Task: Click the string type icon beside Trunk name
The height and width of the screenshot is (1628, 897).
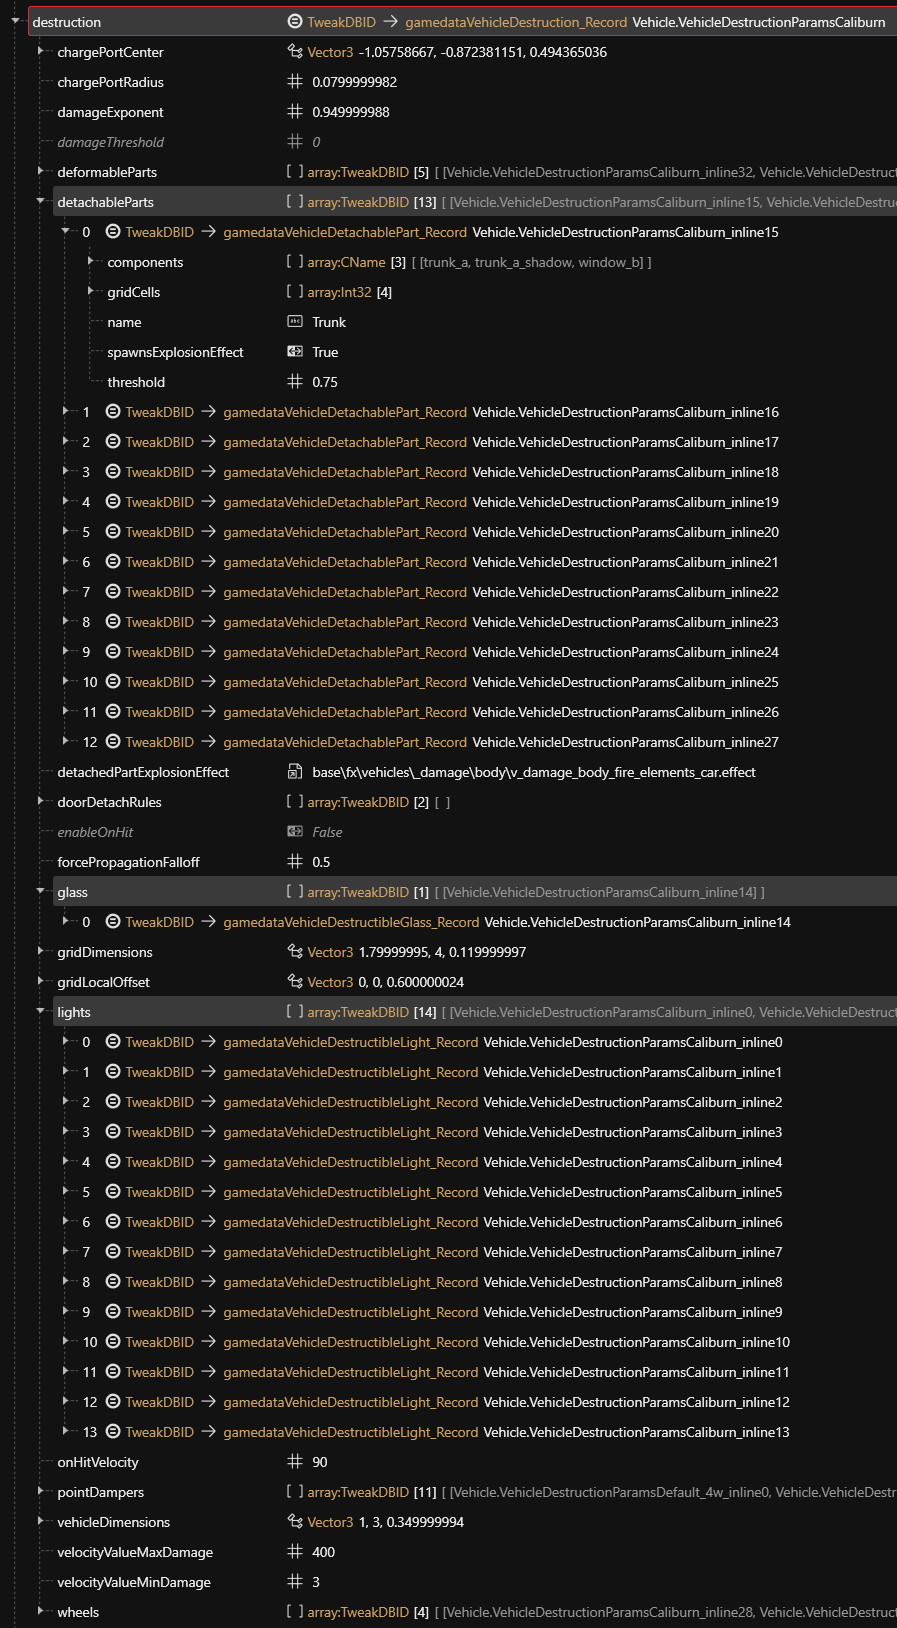Action: click(295, 322)
